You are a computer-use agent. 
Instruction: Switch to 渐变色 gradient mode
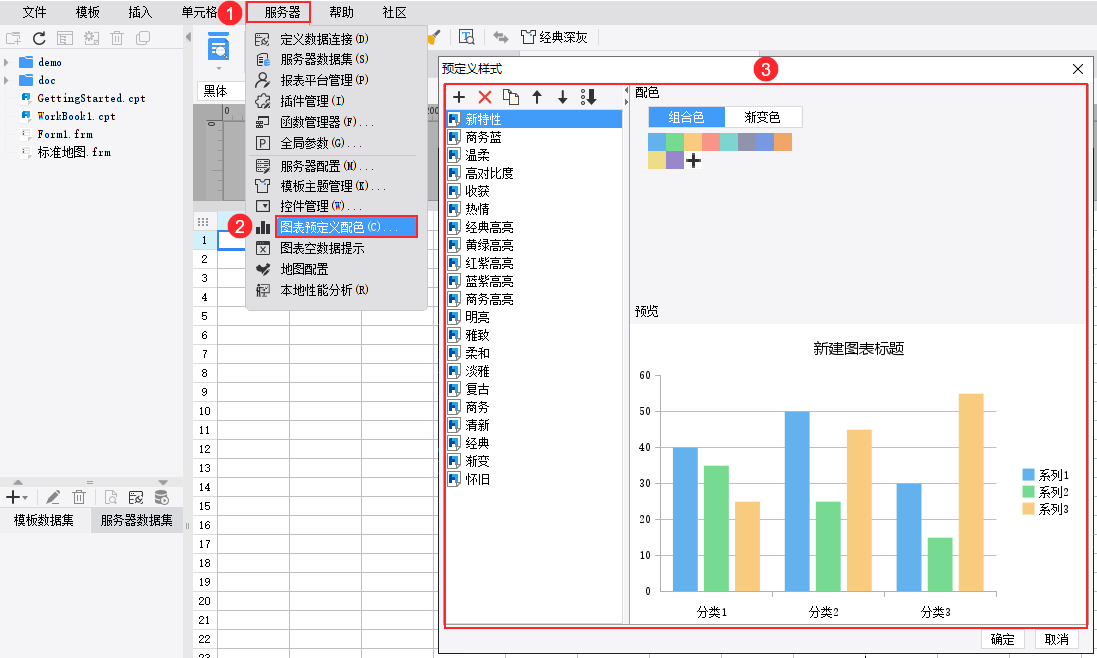tap(763, 117)
